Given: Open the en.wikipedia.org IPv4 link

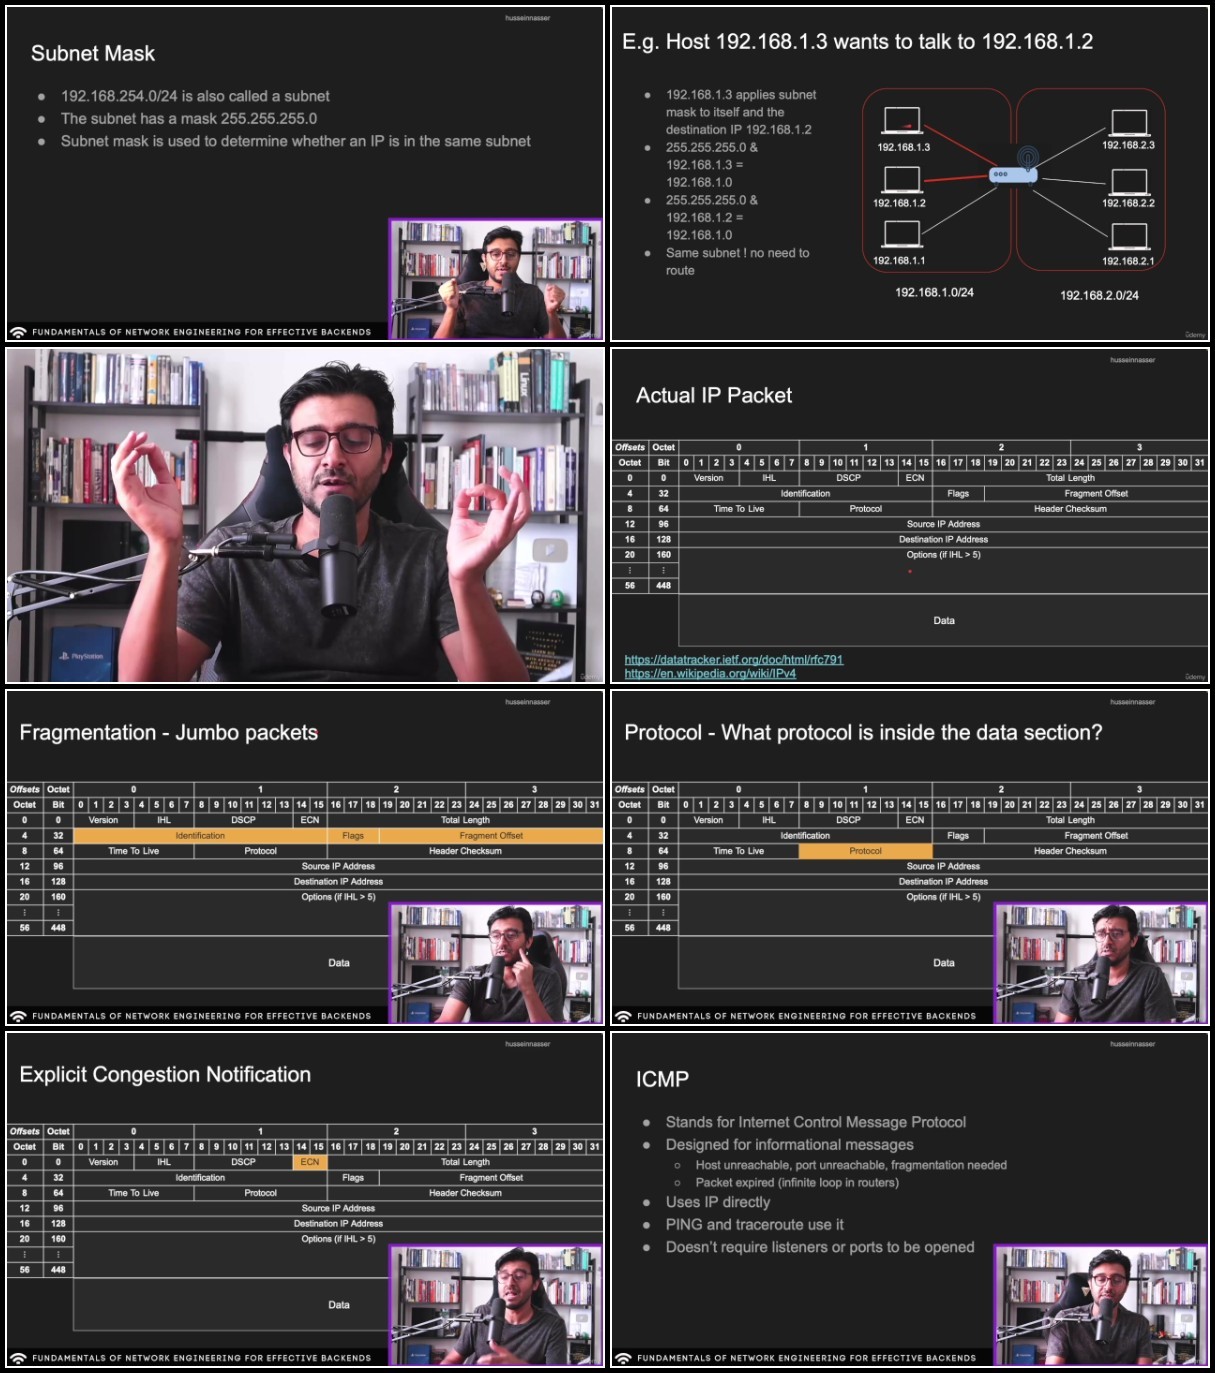Looking at the screenshot, I should click(710, 674).
